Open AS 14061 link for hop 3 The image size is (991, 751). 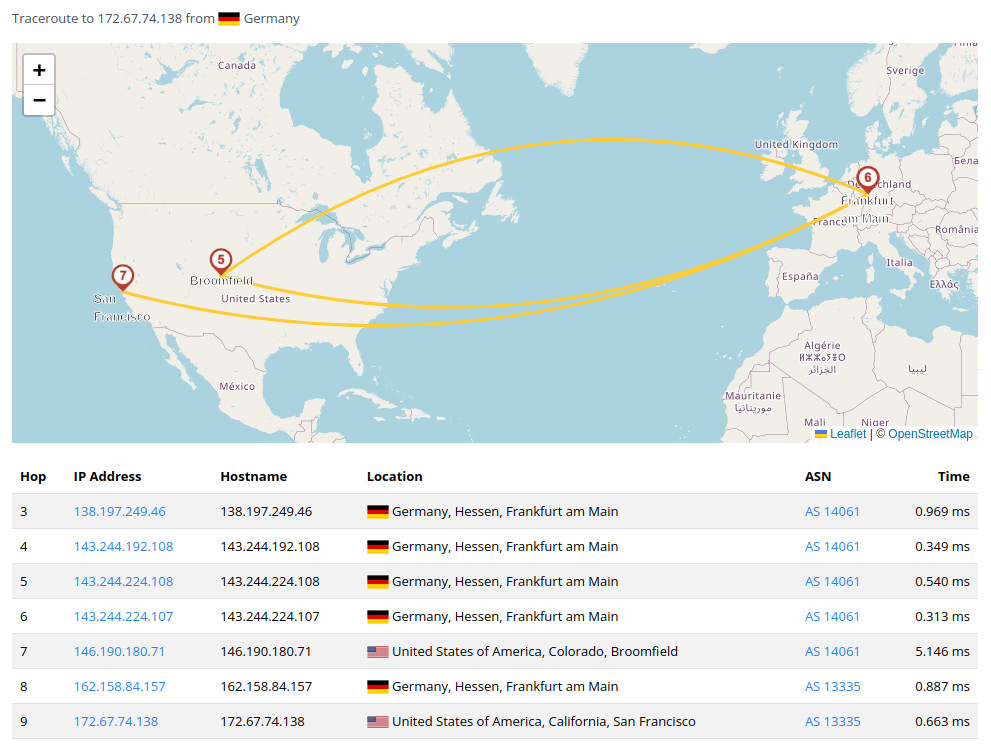tap(832, 511)
